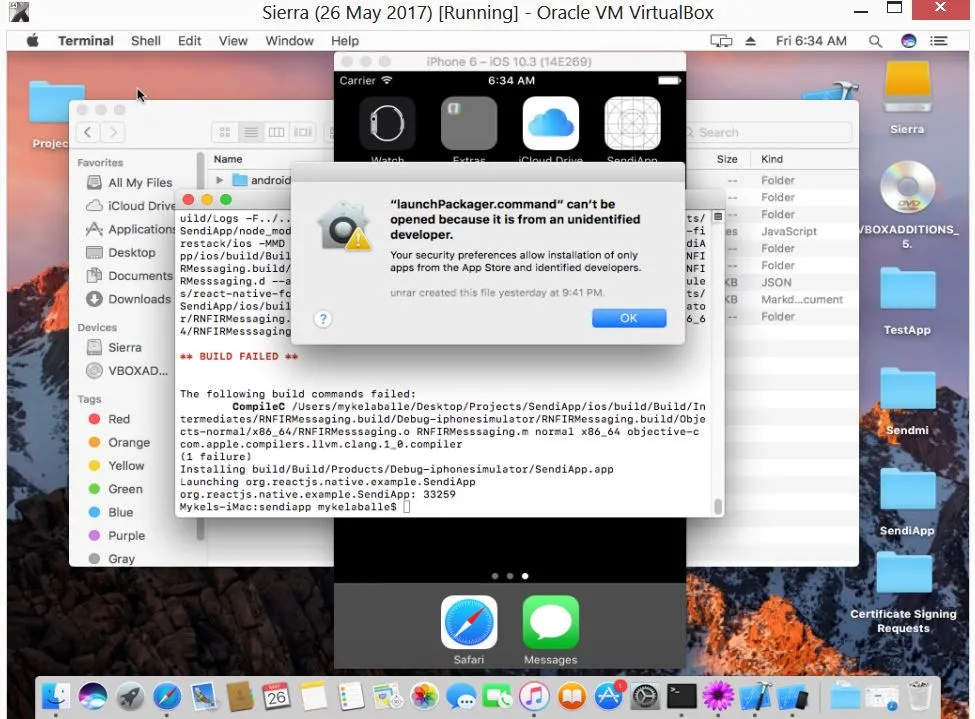
Task: Select Documents in Finder sidebar
Action: (x=130, y=276)
